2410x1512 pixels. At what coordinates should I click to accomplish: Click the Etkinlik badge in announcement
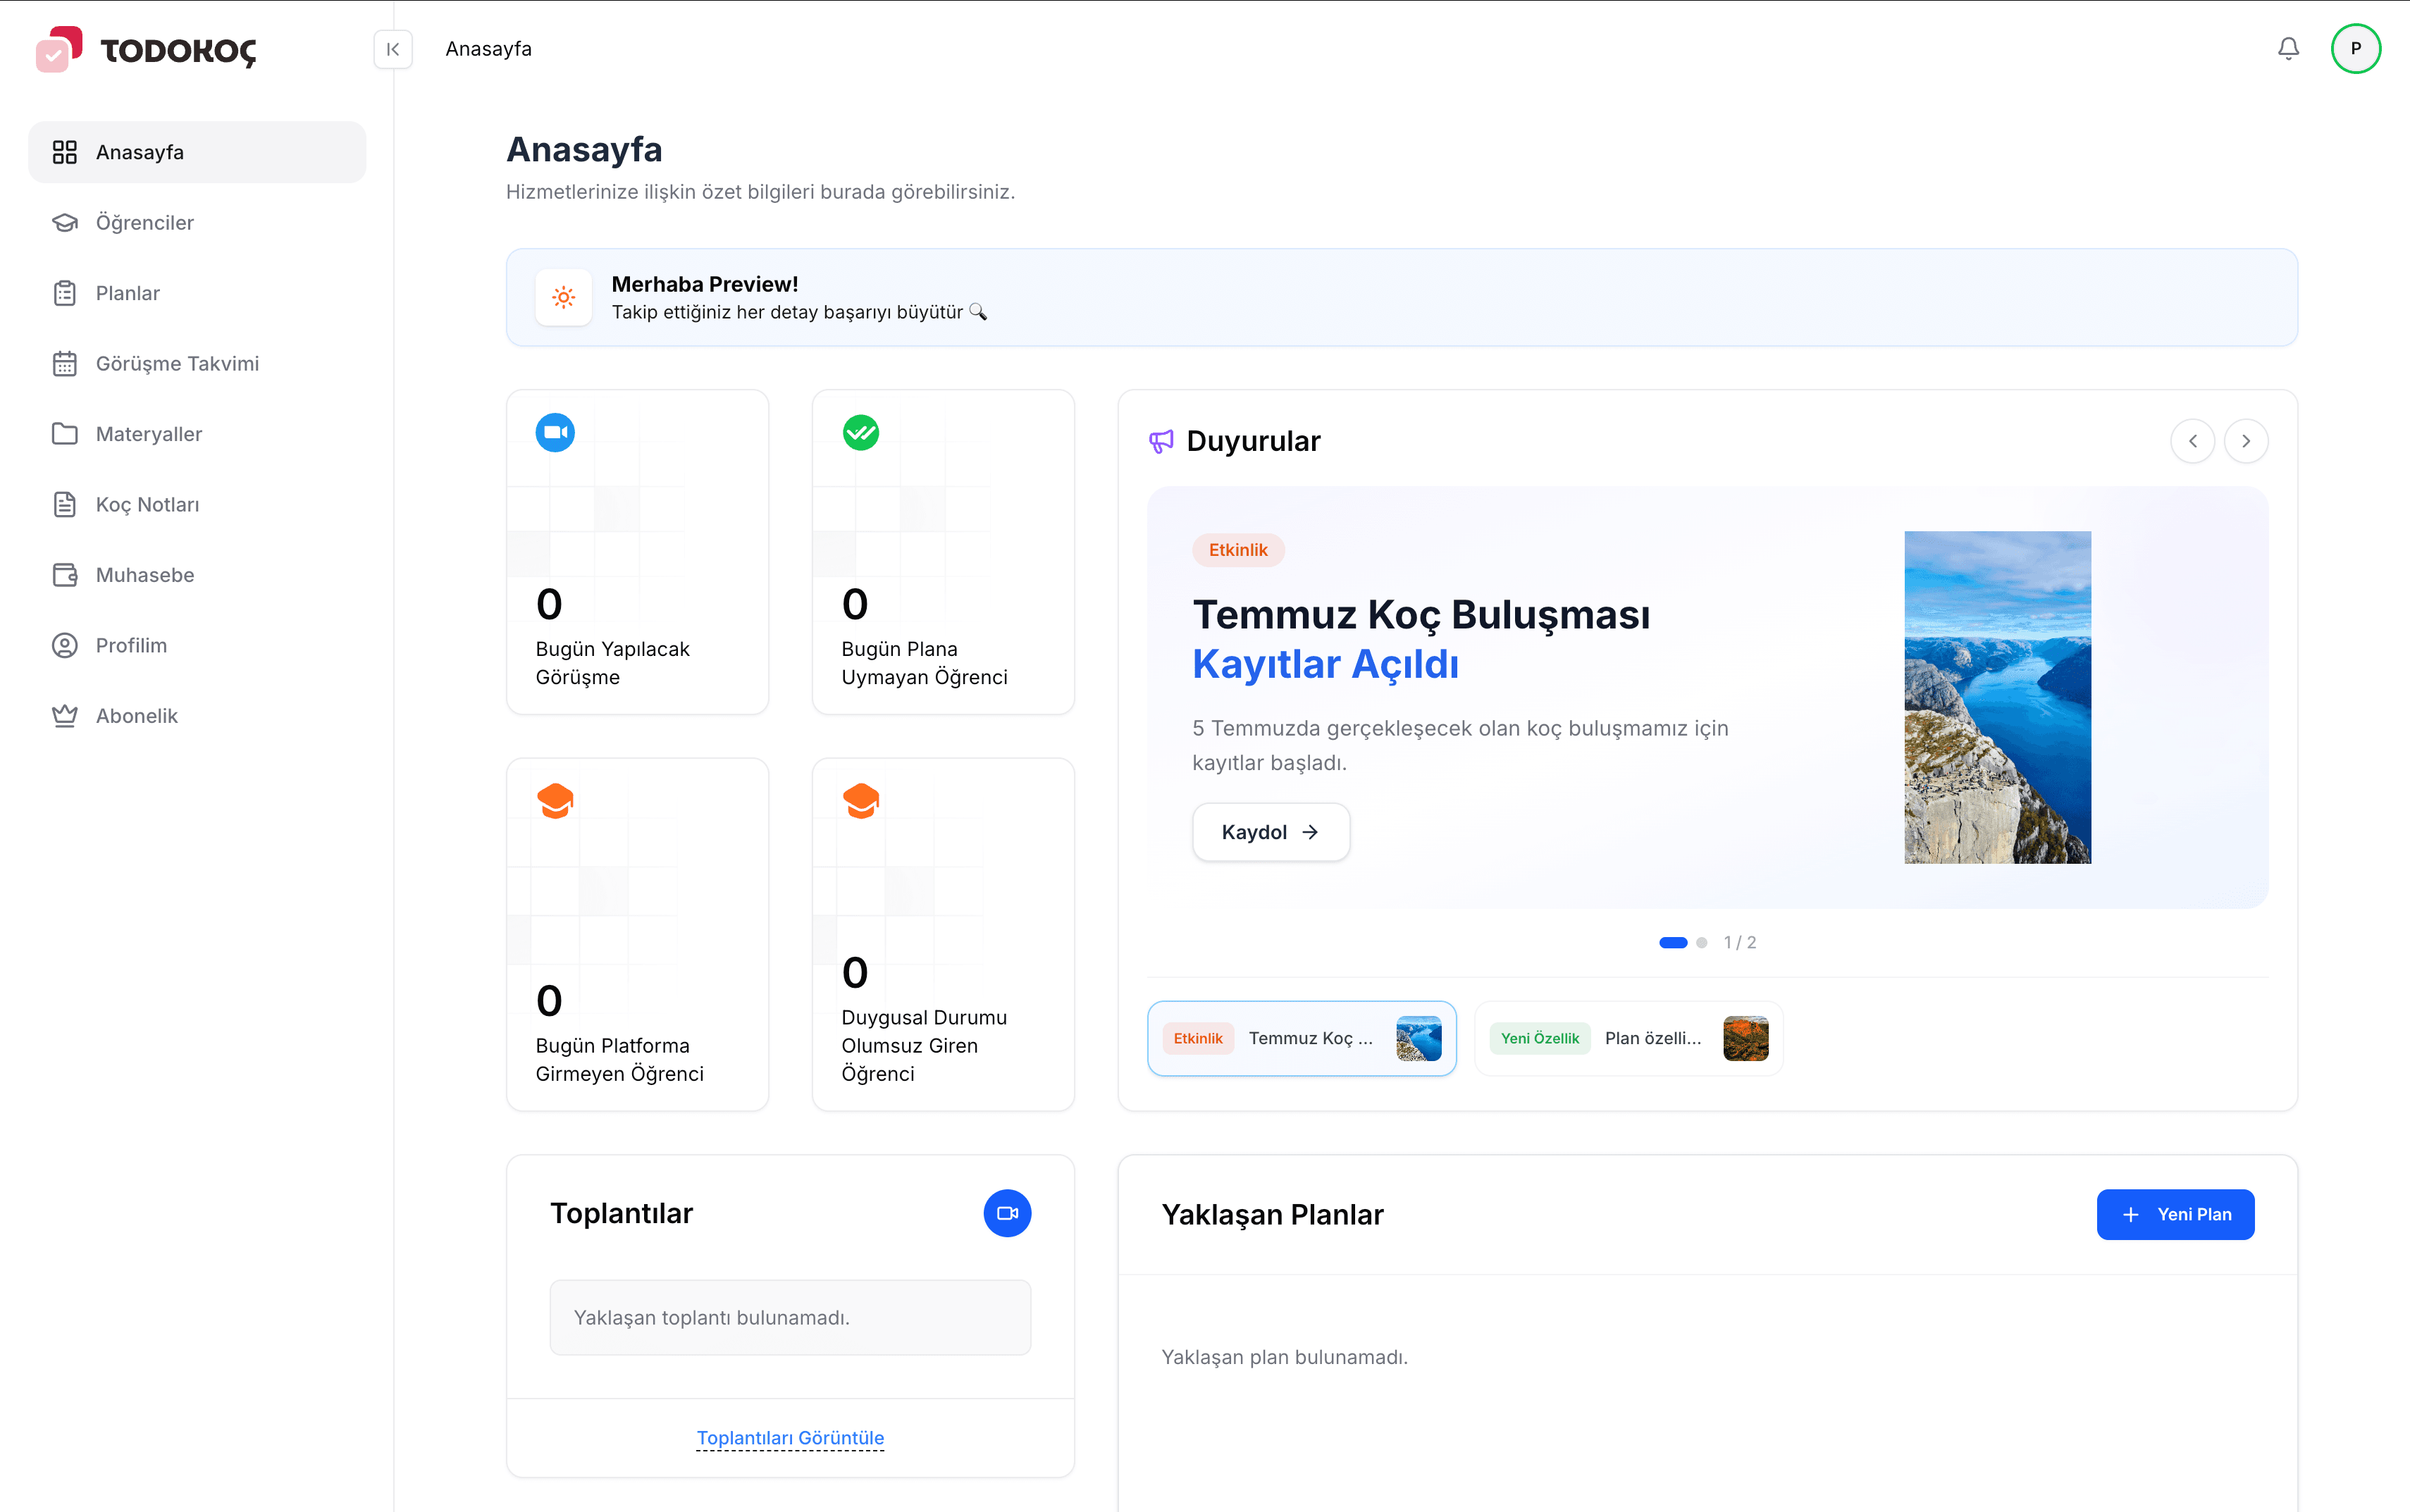pos(1238,550)
